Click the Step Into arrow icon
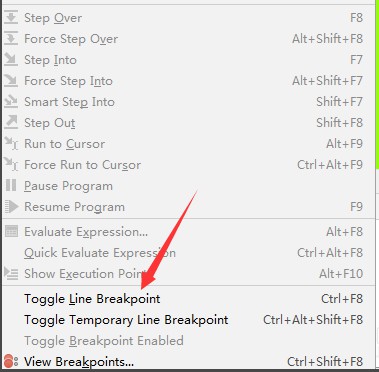The image size is (379, 372). (11, 60)
